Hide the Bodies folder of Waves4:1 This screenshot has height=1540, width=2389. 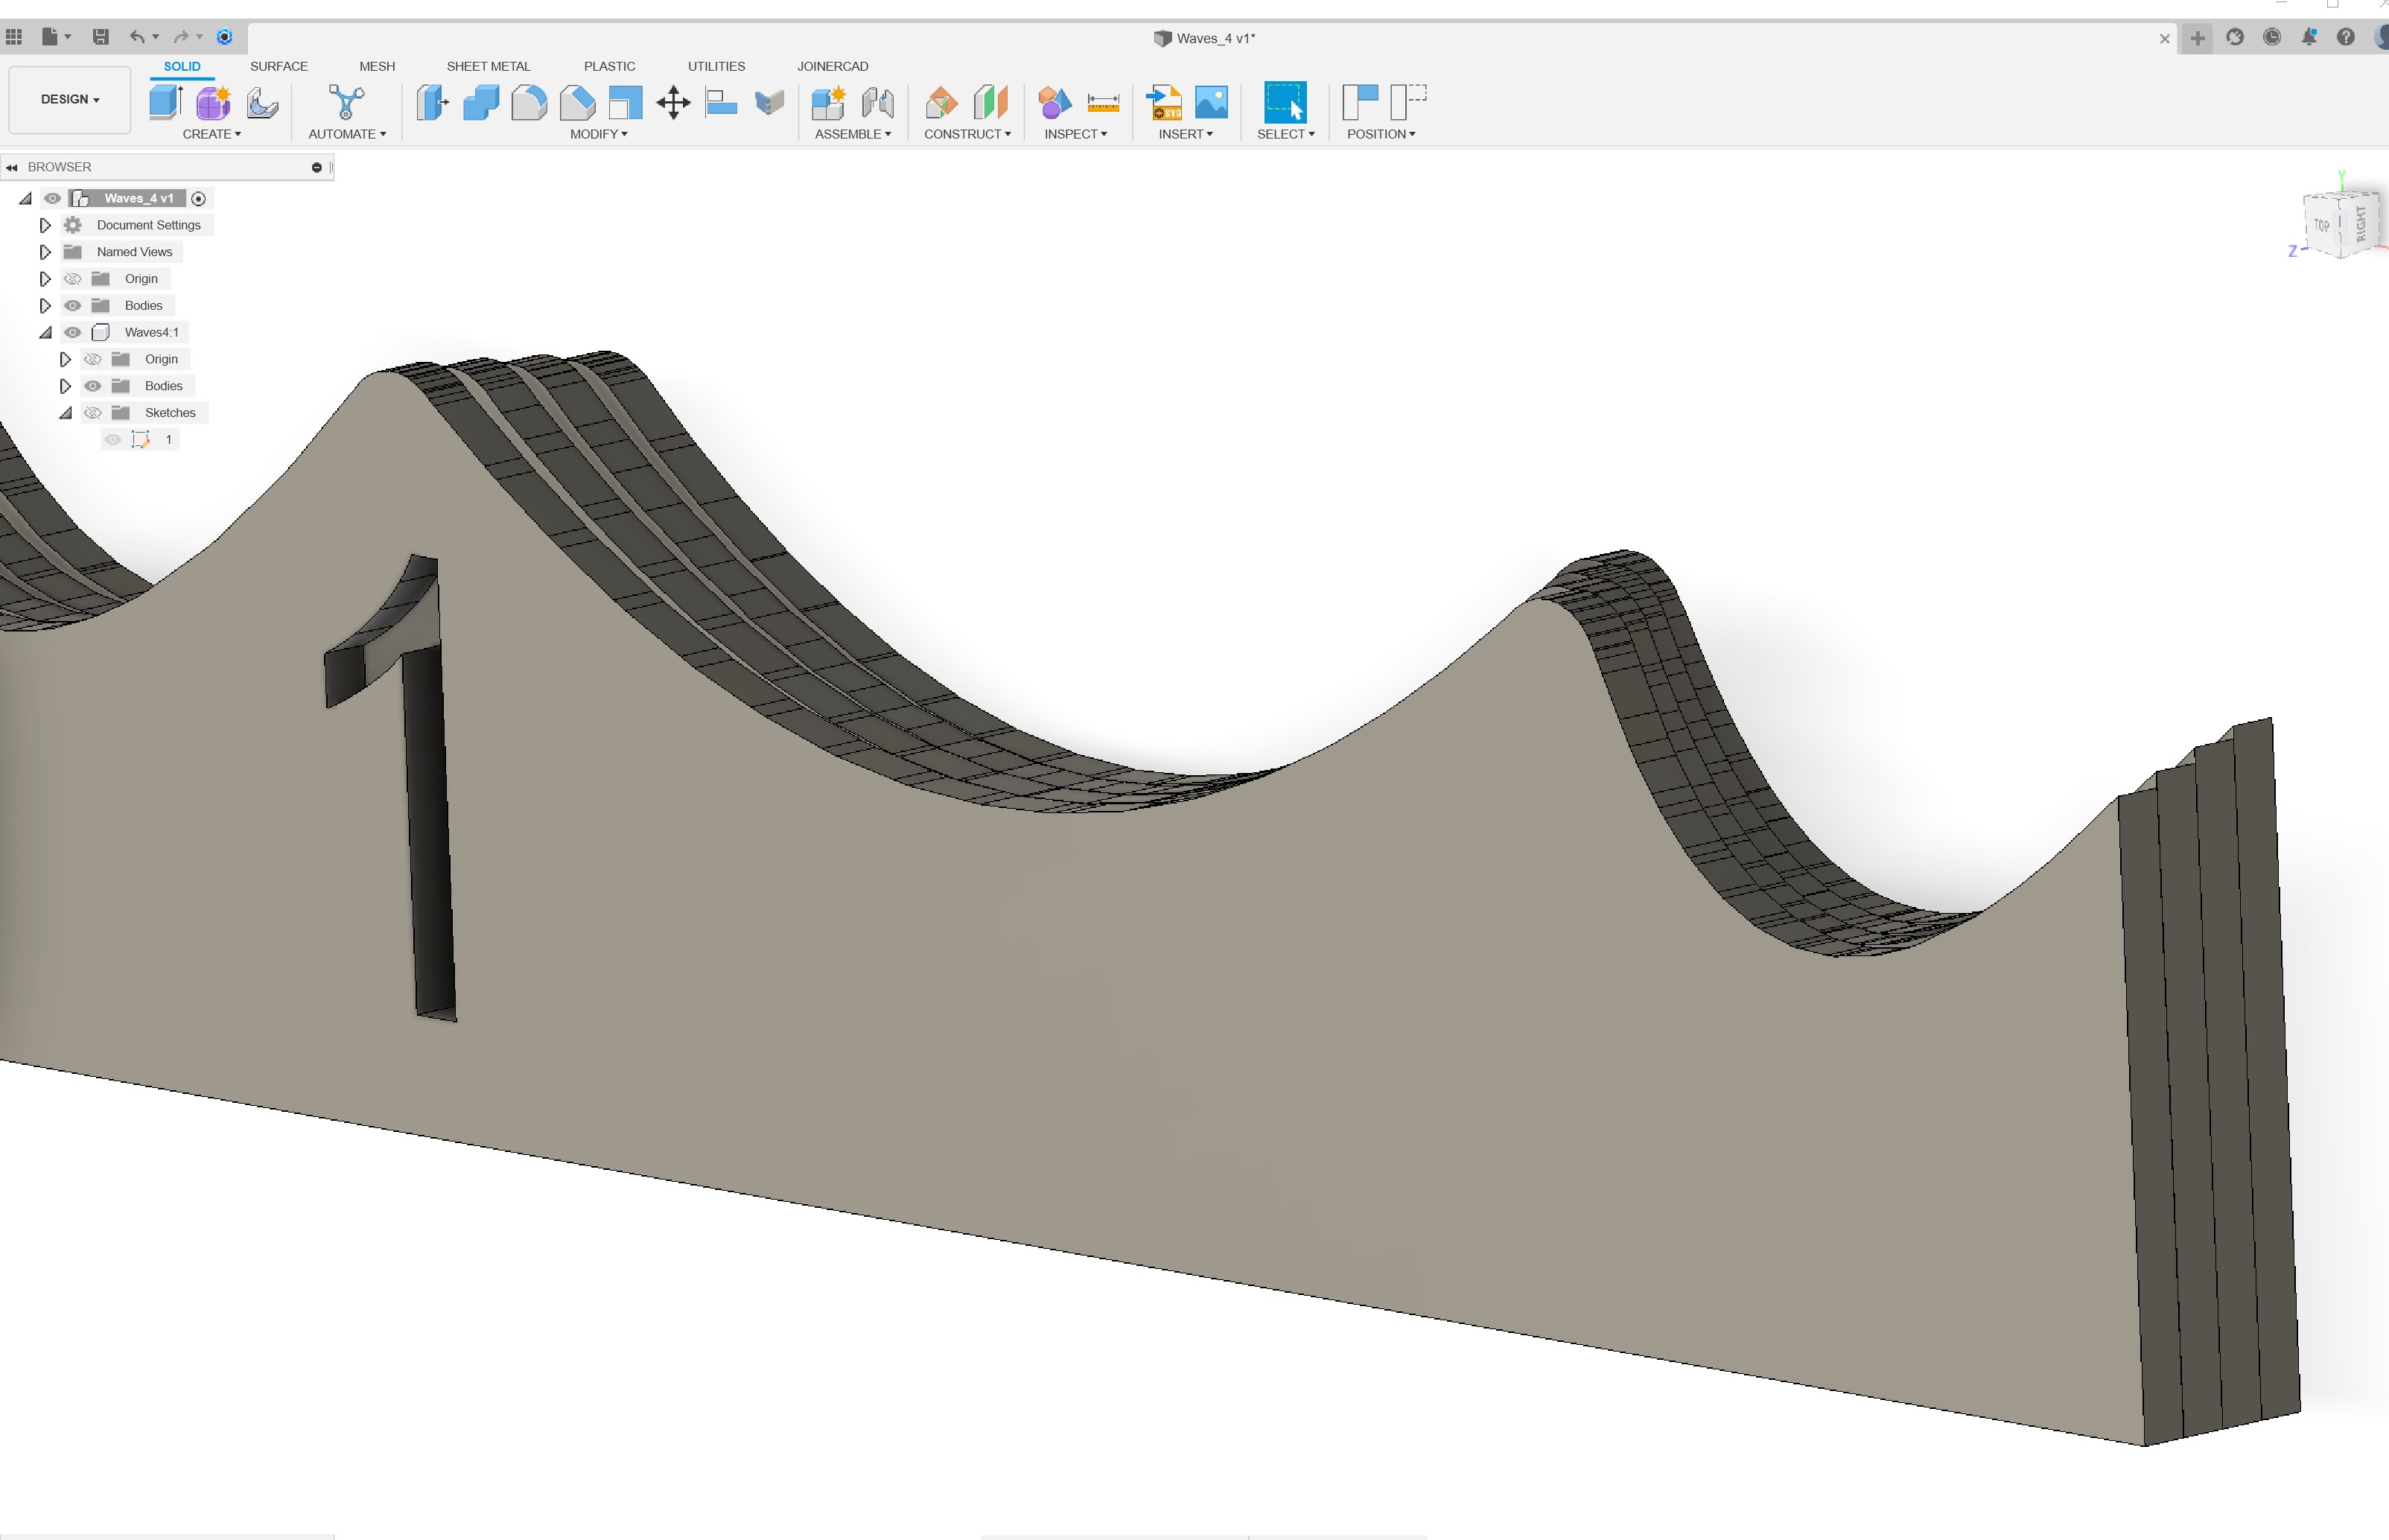click(x=92, y=386)
